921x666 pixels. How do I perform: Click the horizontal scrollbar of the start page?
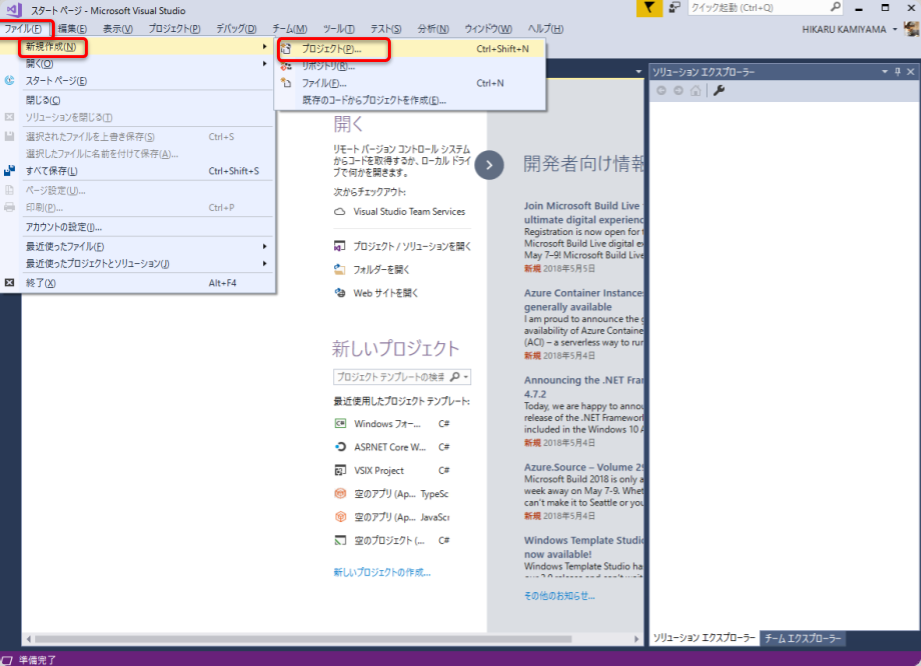pos(303,639)
